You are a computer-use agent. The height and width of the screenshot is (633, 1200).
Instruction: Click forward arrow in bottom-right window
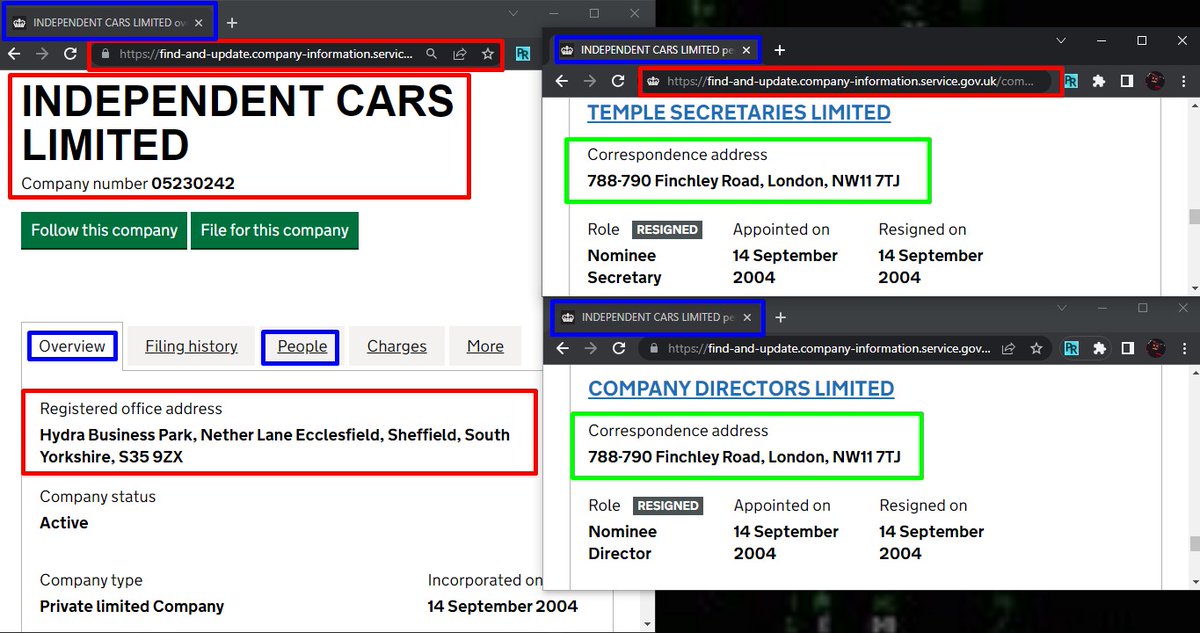[590, 348]
